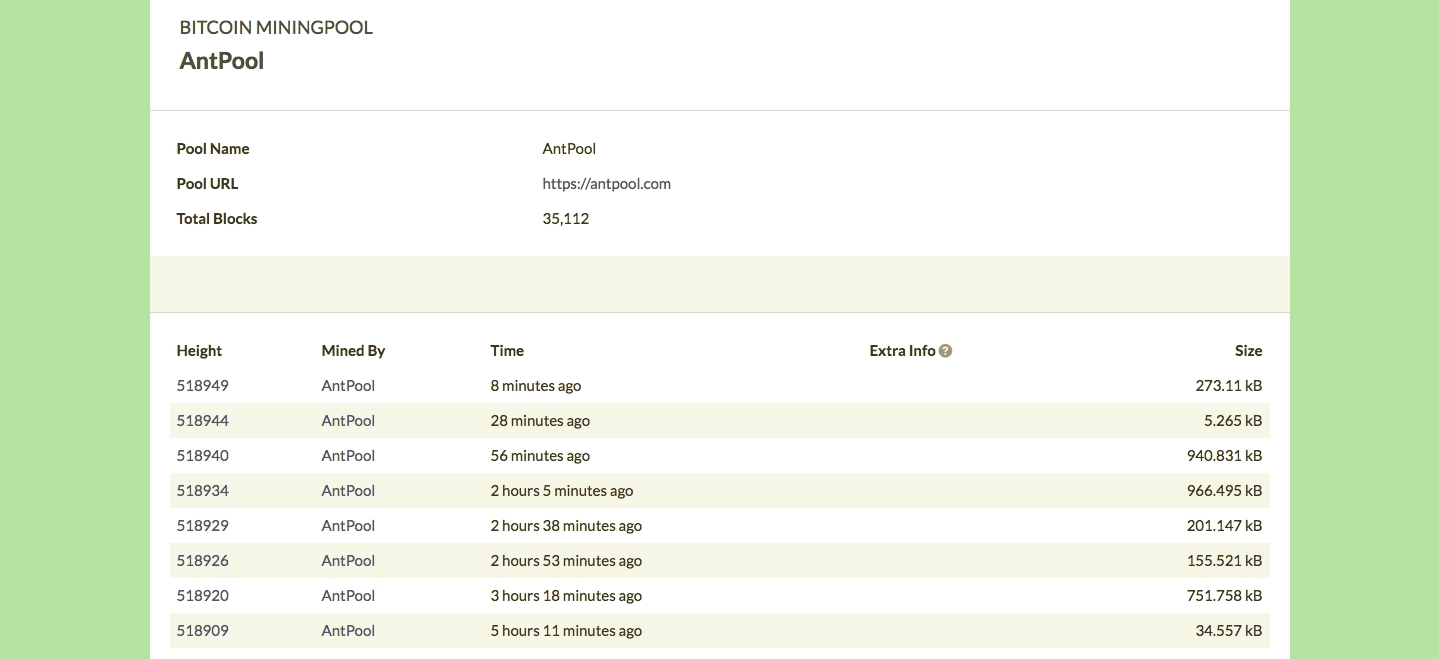The width and height of the screenshot is (1439, 659).
Task: Click the 5.265 kB size value
Action: pyautogui.click(x=1233, y=421)
